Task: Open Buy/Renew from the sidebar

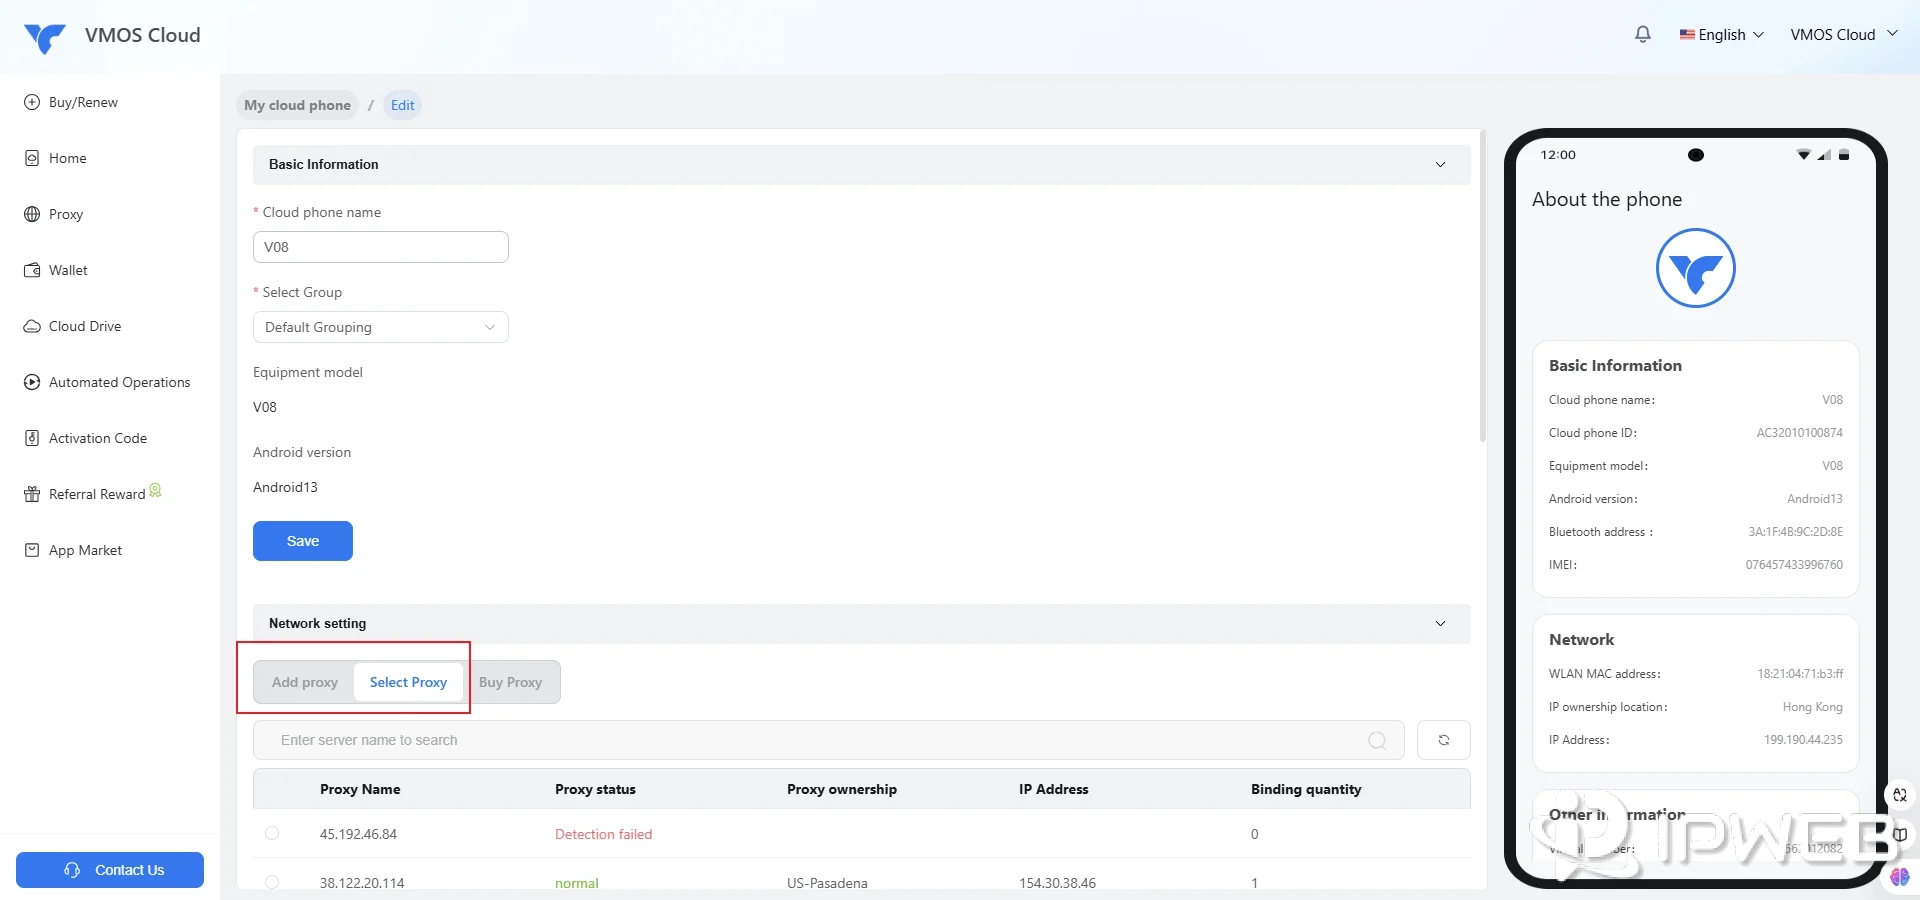Action: [x=83, y=102]
